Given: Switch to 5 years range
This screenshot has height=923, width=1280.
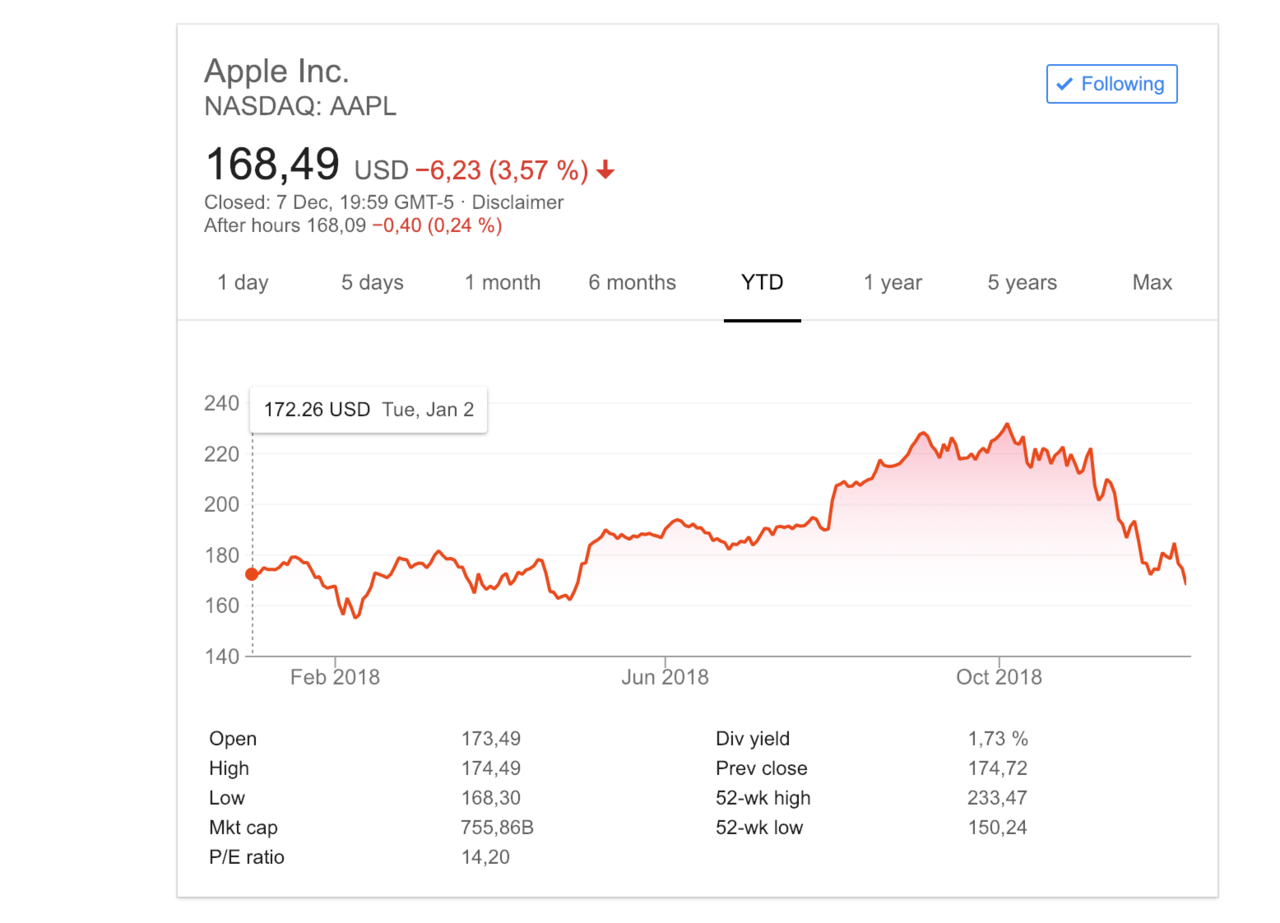Looking at the screenshot, I should click(x=1022, y=283).
